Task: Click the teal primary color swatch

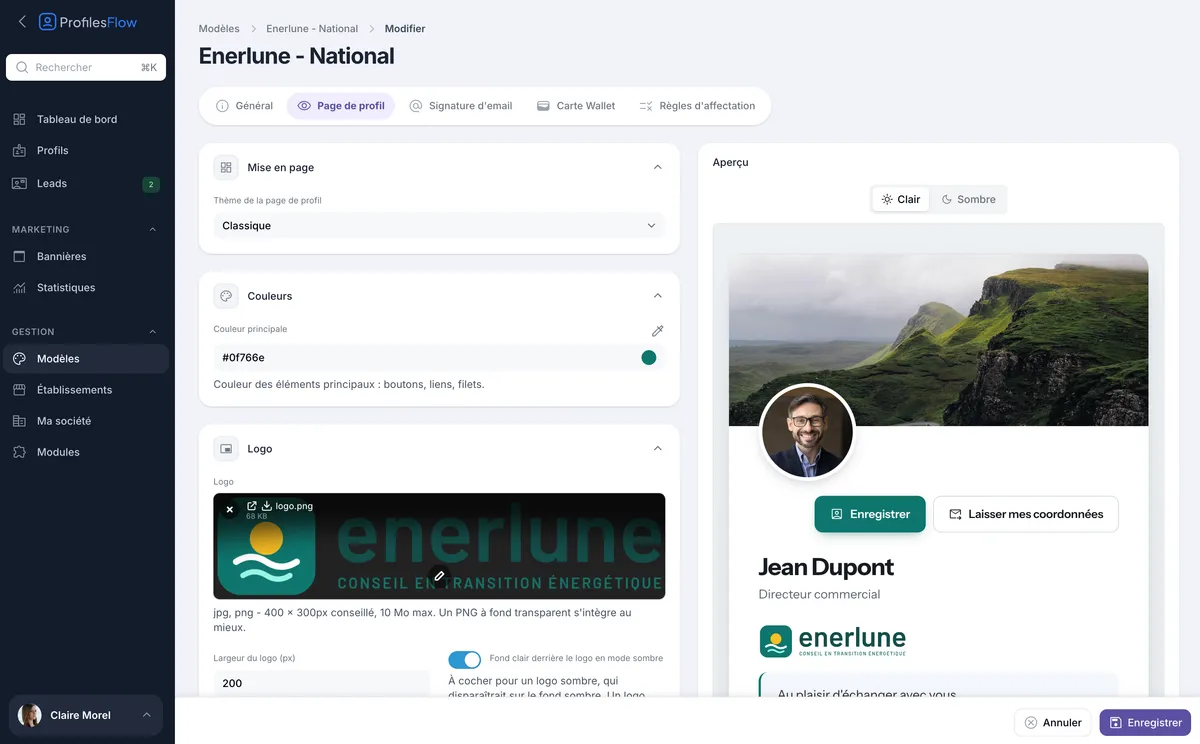Action: [649, 358]
